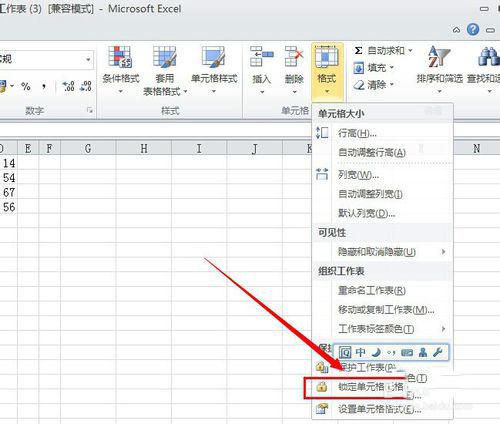Open Conditional Formatting (条件格式) menu
Screen dimensions: 500x424
pyautogui.click(x=120, y=69)
